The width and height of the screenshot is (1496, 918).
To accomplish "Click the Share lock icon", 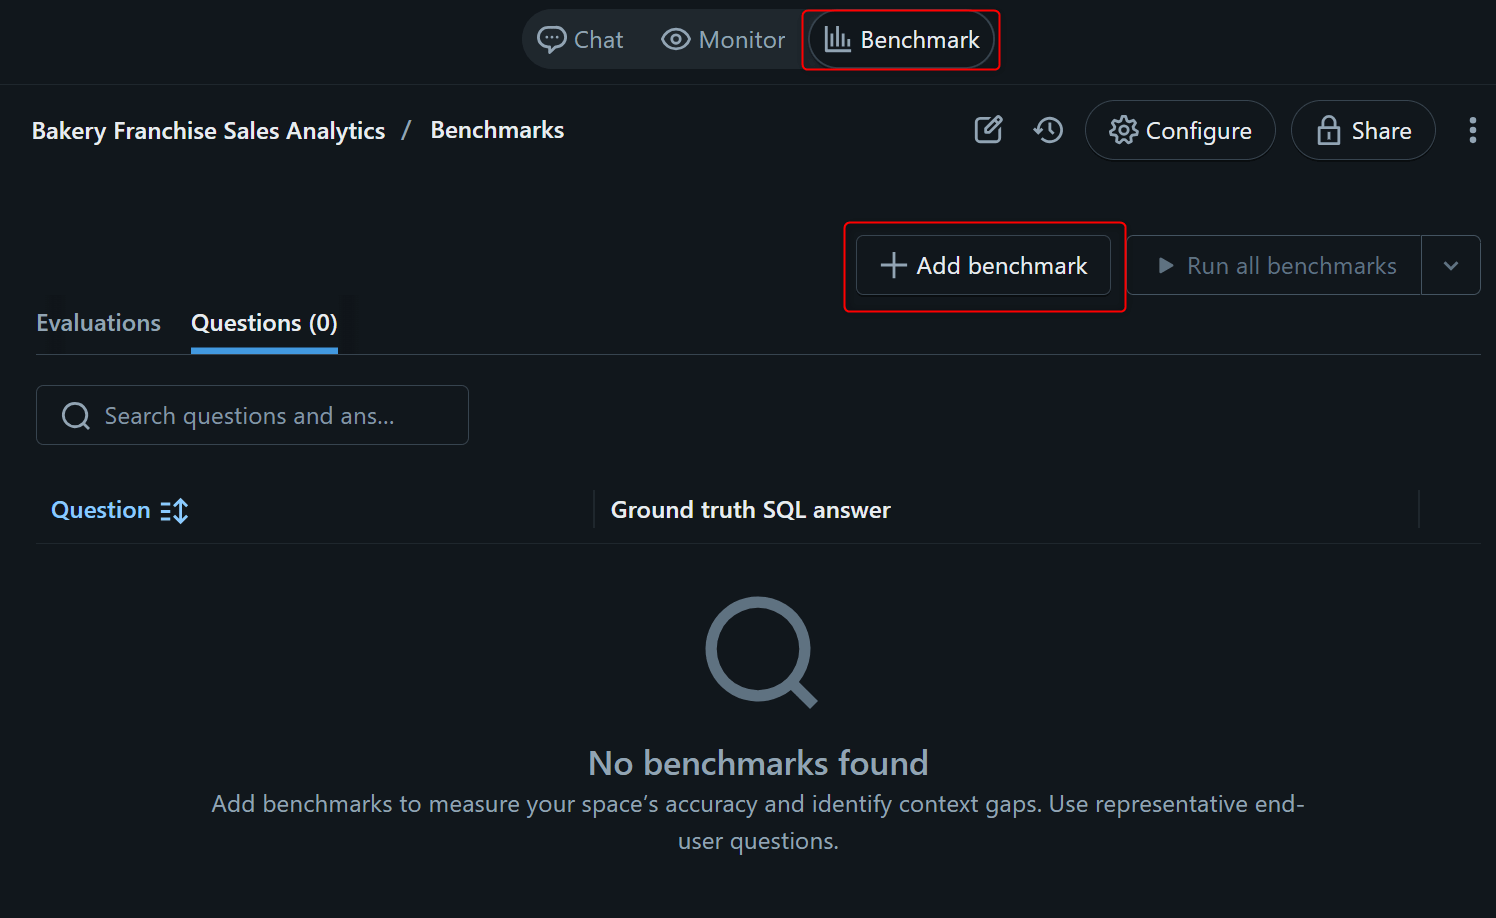I will coord(1328,130).
